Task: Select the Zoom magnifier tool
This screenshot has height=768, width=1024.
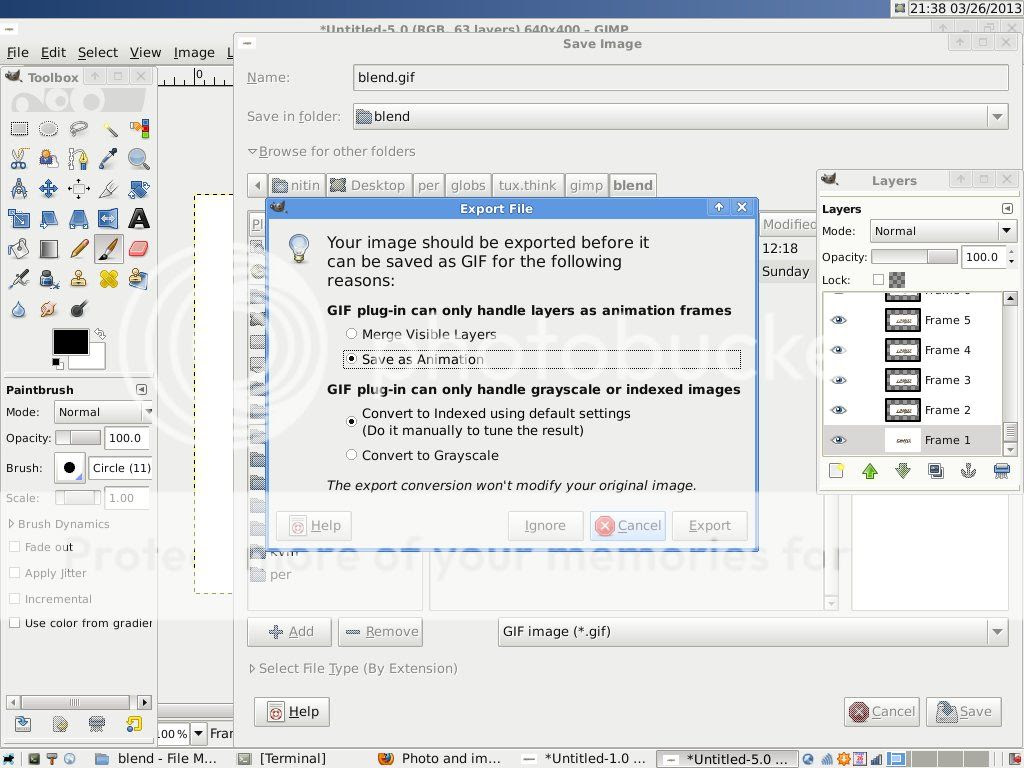Action: point(138,159)
